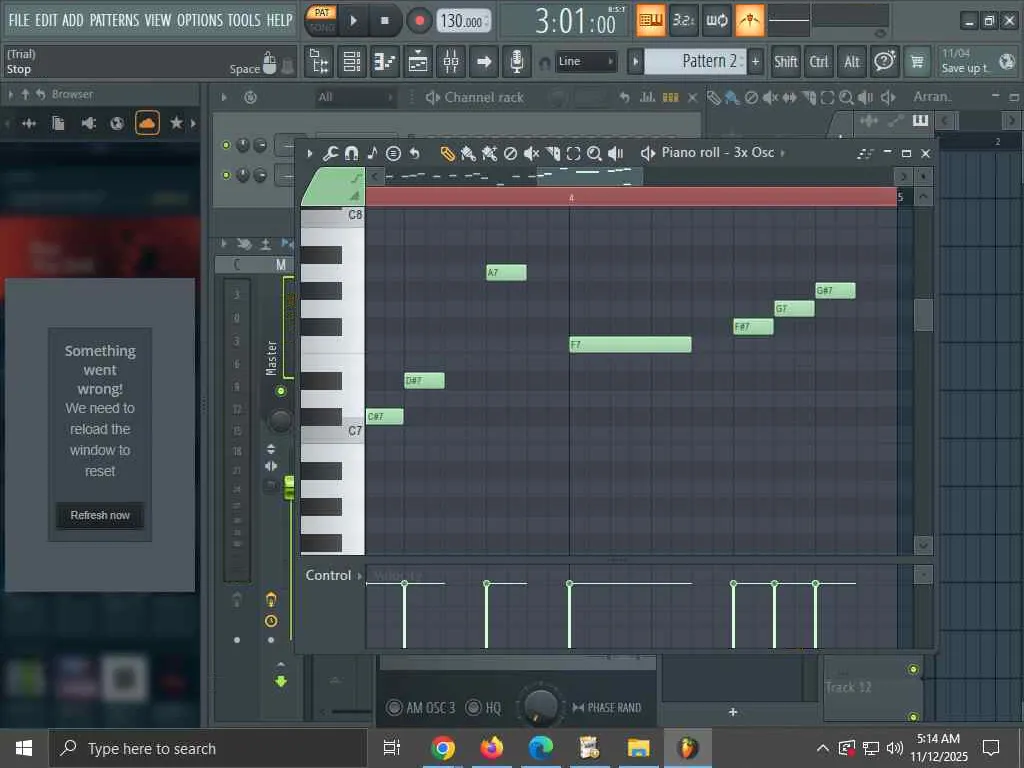Open the Control event editor dropdown arrow
1024x768 pixels.
tap(359, 575)
